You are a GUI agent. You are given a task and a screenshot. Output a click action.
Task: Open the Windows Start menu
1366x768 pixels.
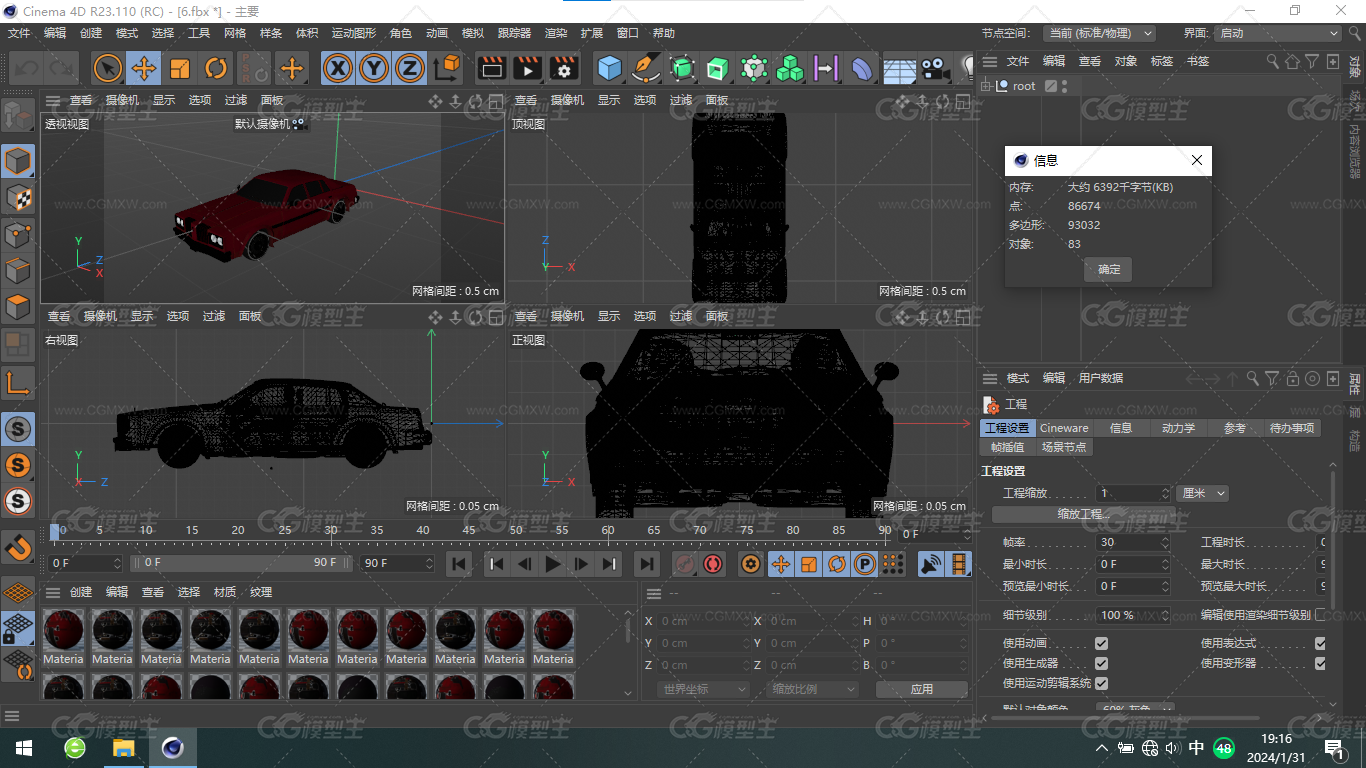point(23,748)
